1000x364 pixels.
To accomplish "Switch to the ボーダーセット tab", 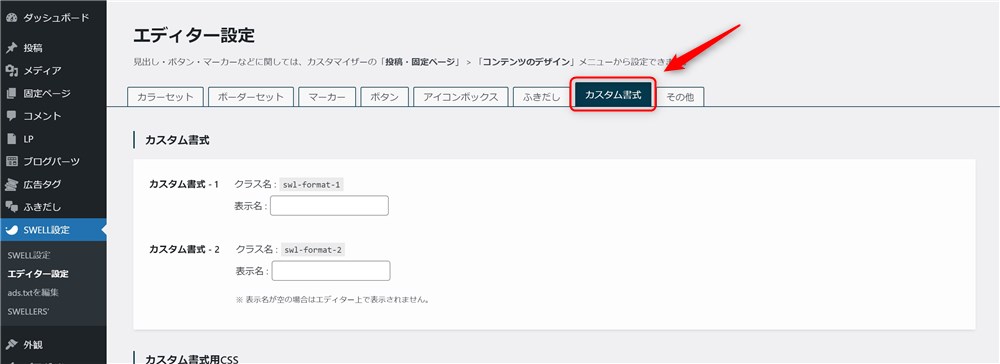I will click(250, 97).
